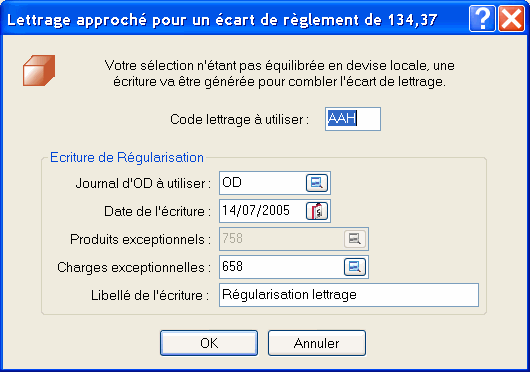Image resolution: width=530 pixels, height=372 pixels.
Task: Cancel using the Annuler button
Action: 317,343
